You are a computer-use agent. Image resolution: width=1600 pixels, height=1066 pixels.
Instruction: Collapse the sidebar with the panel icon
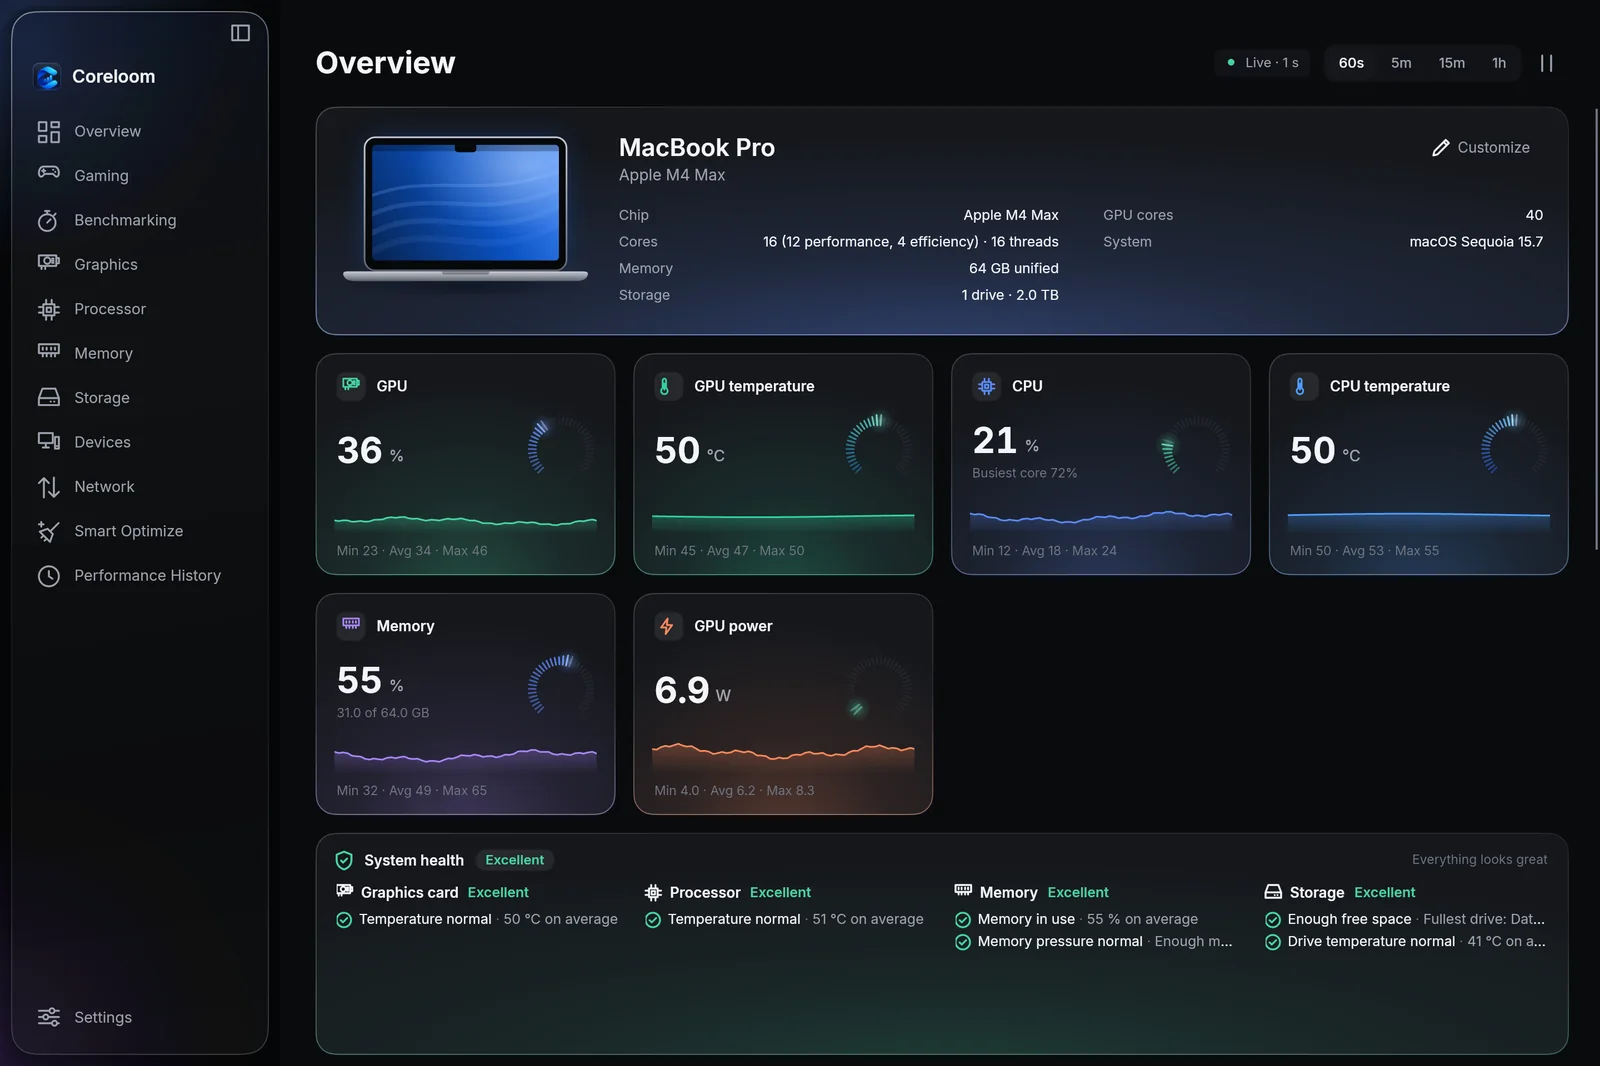coord(240,33)
